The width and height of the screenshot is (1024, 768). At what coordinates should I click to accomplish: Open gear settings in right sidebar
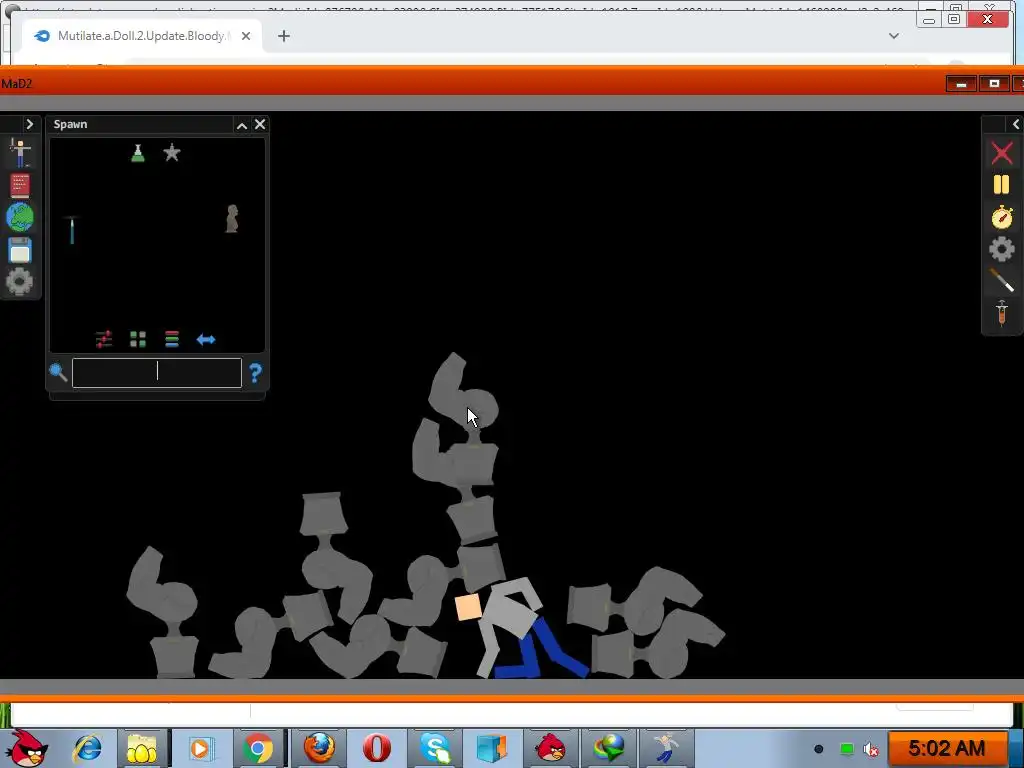point(1002,249)
